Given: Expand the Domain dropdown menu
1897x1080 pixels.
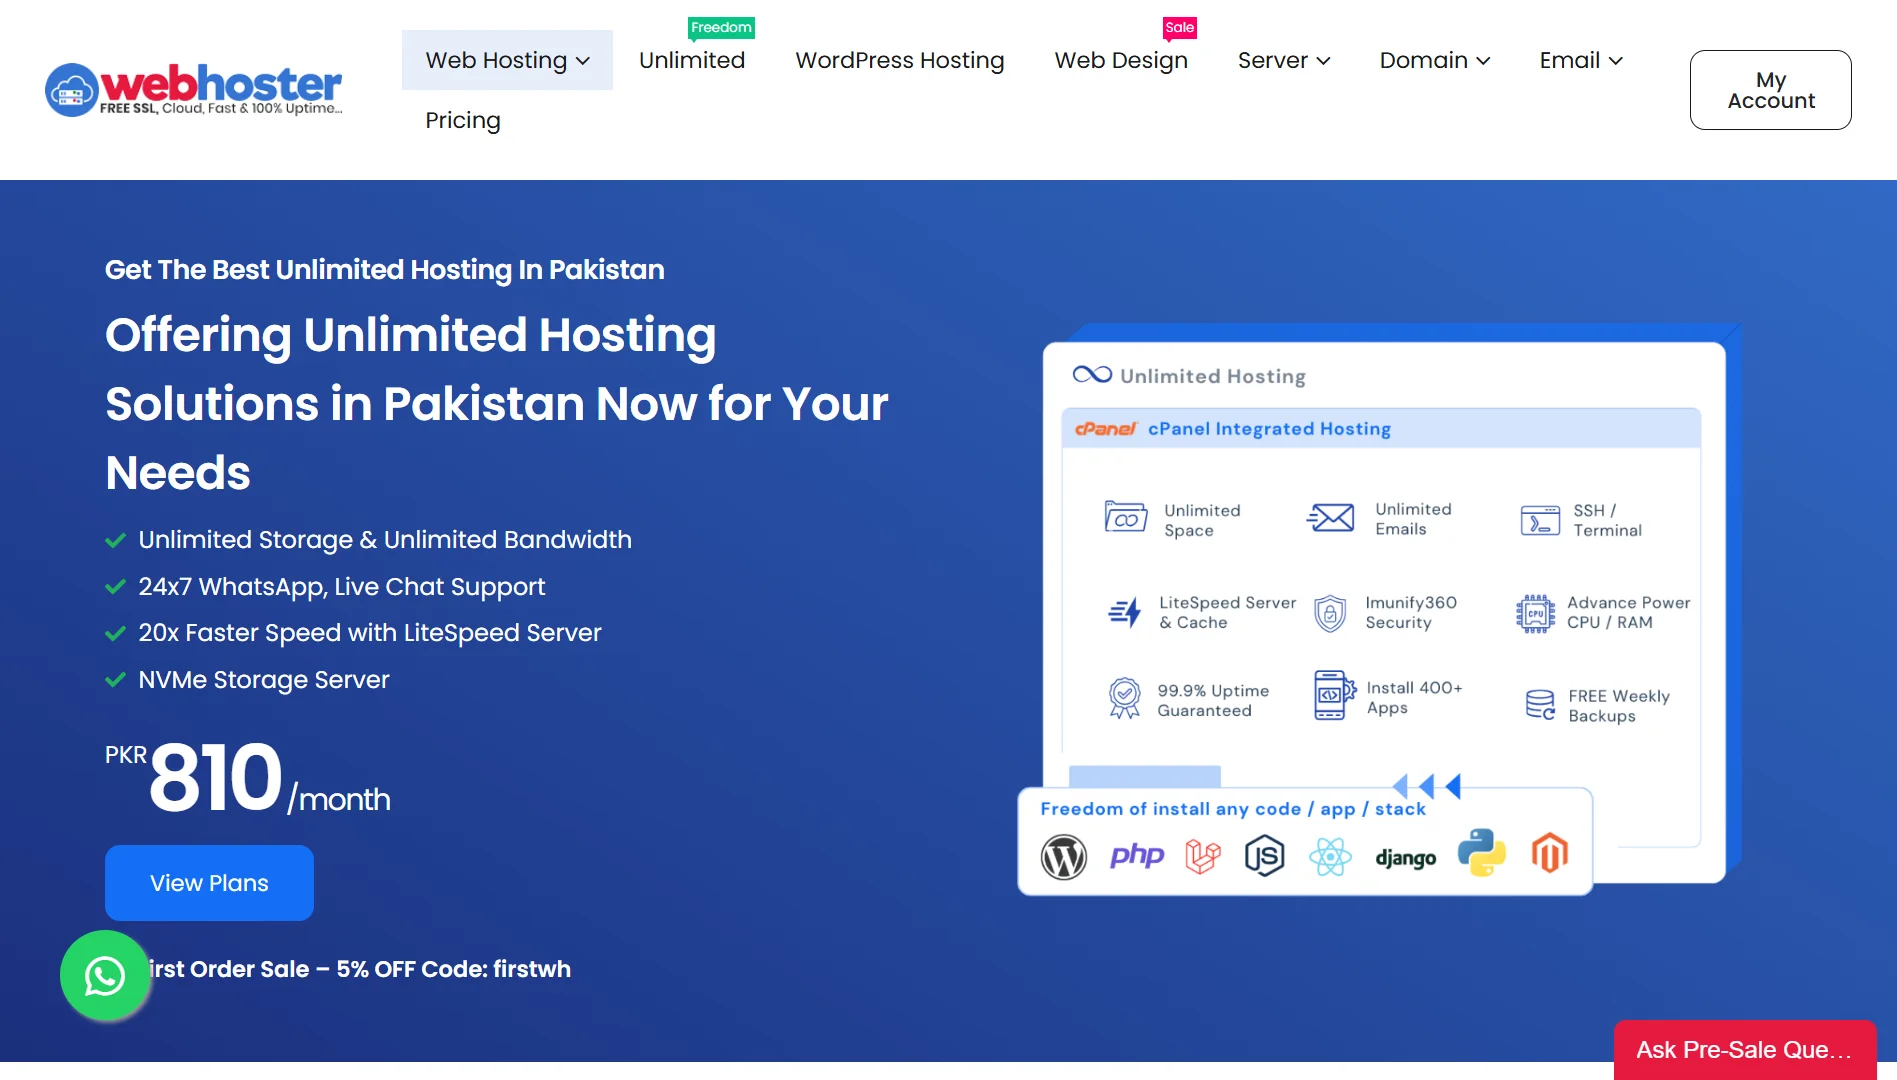Looking at the screenshot, I should (x=1435, y=60).
